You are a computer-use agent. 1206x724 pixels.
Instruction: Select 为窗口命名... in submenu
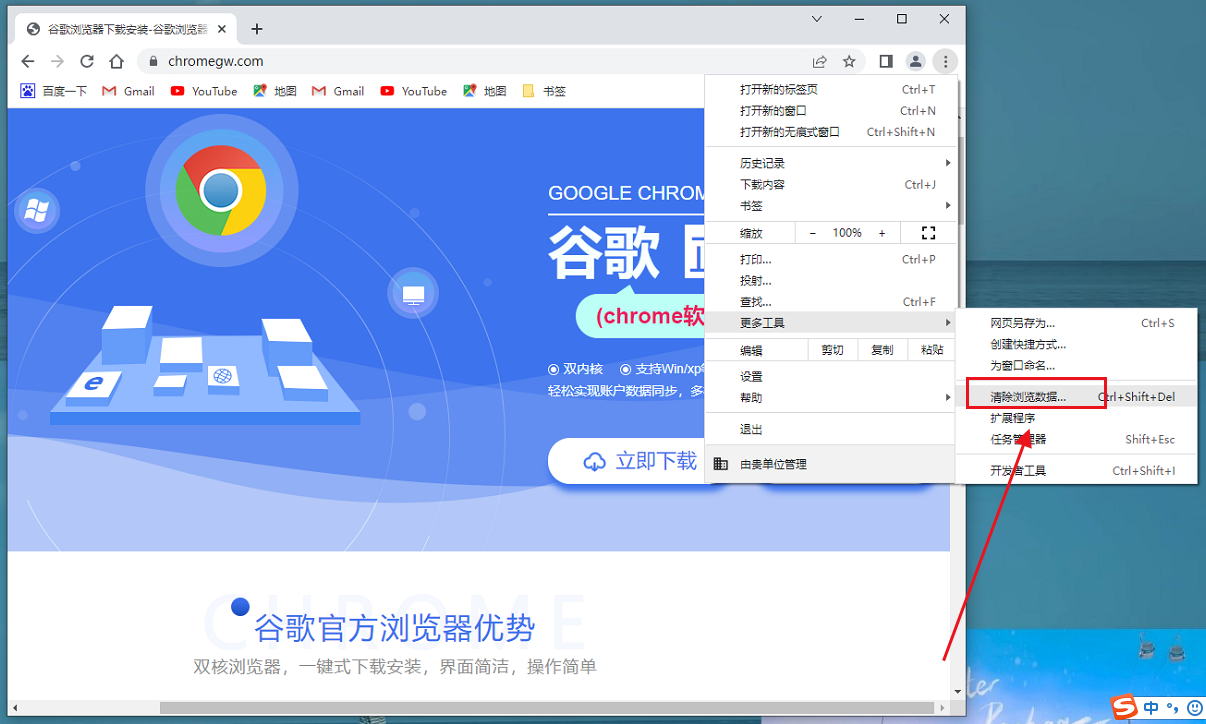click(x=1076, y=365)
